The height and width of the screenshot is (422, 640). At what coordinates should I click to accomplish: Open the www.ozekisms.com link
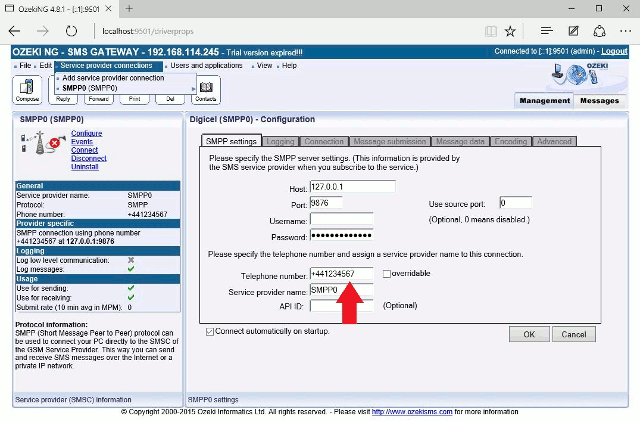pyautogui.click(x=412, y=412)
